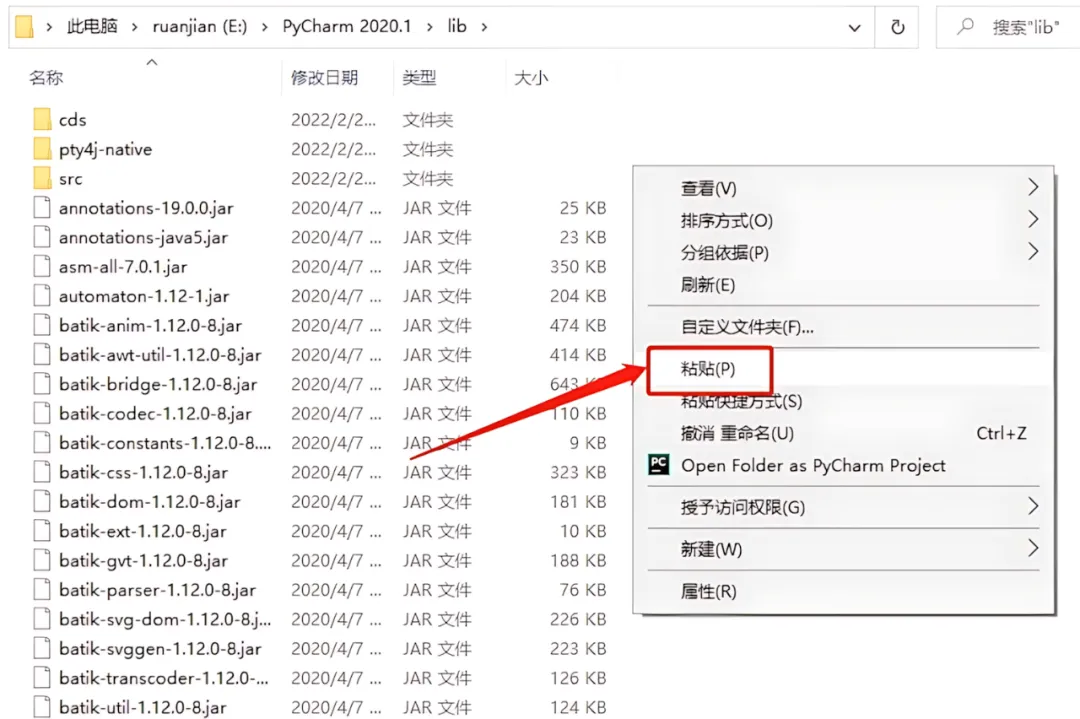Viewport: 1080px width, 719px height.
Task: Click batik-ext-1.12.0-8.jar file icon
Action: 42,531
